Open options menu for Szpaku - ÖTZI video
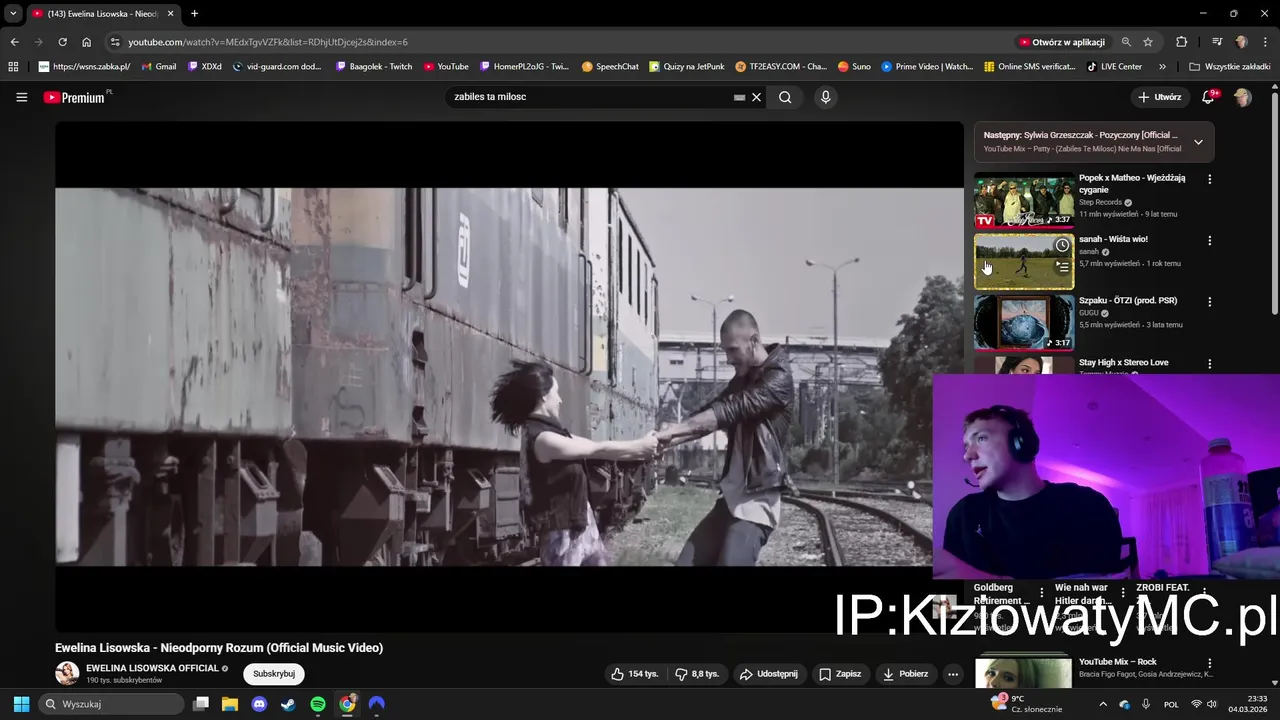 click(x=1209, y=302)
